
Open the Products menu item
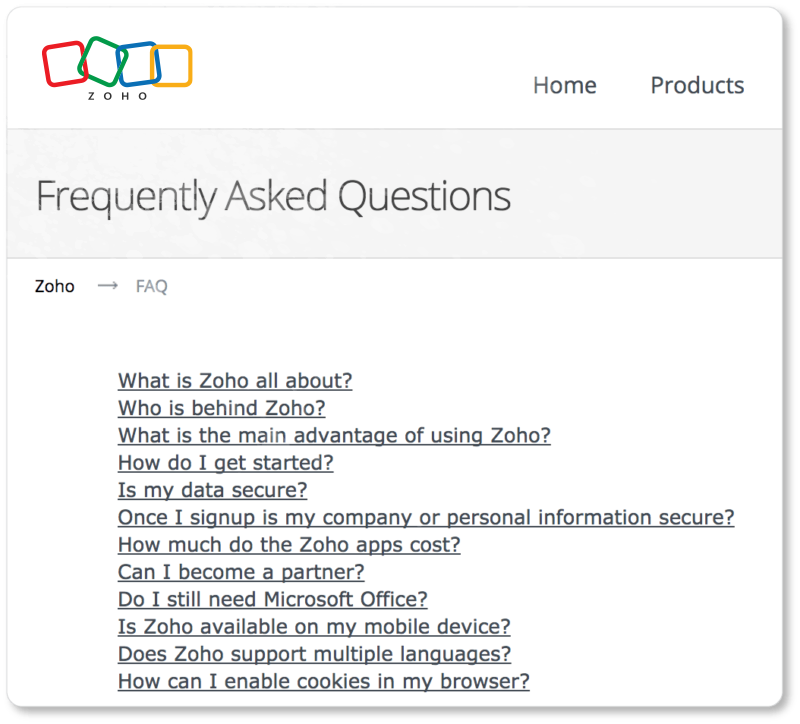(697, 85)
